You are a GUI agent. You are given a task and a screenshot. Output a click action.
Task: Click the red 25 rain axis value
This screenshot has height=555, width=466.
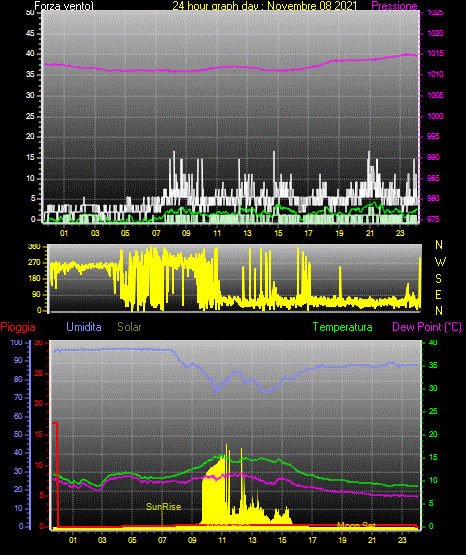tap(39, 373)
